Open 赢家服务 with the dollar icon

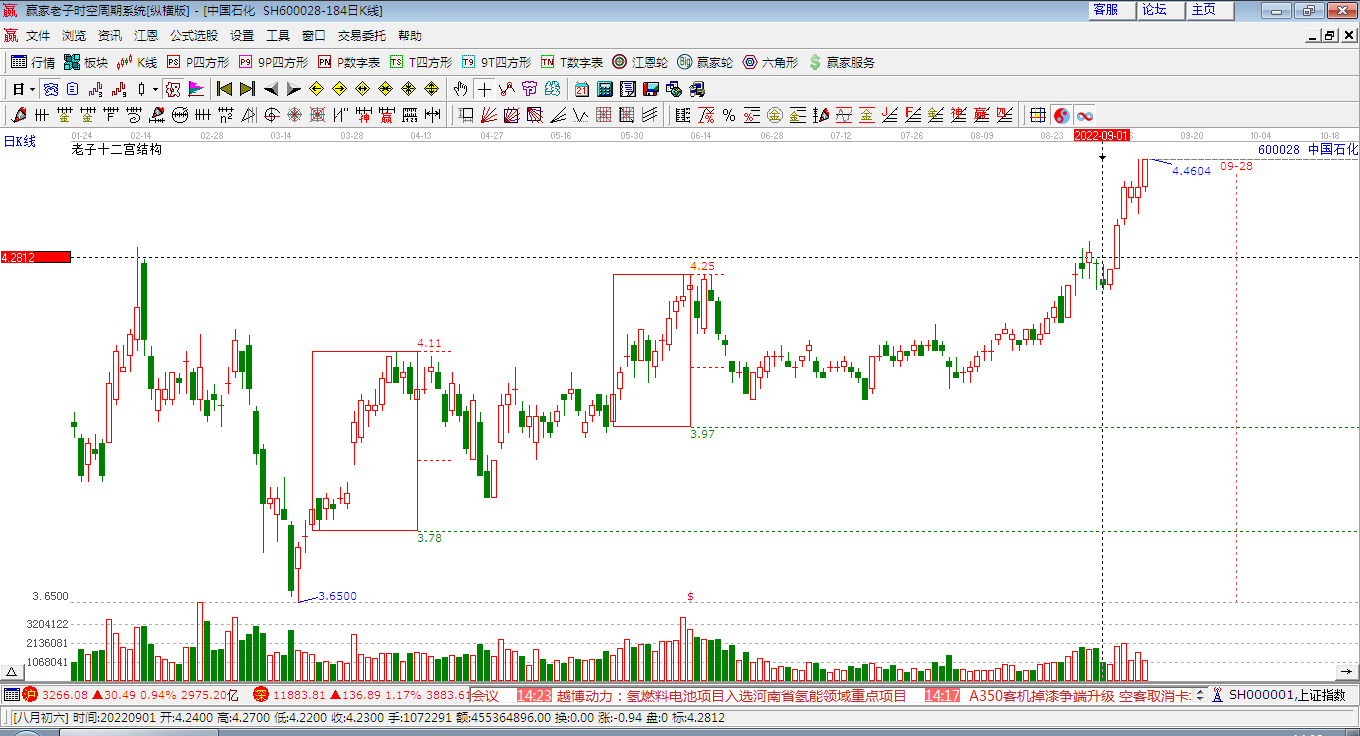tap(841, 62)
